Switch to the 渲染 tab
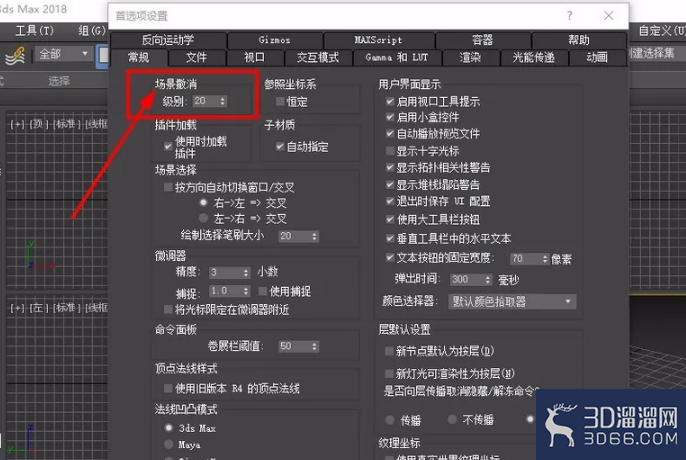 [470, 57]
